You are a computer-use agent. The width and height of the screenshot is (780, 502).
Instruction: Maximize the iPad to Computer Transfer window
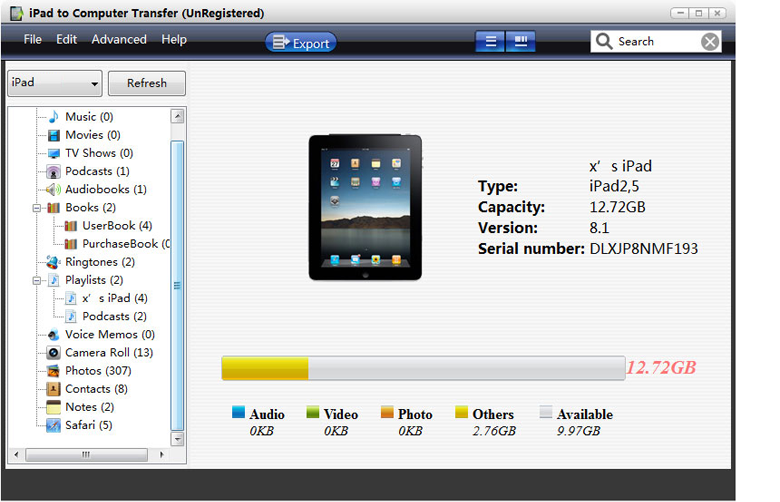(698, 13)
